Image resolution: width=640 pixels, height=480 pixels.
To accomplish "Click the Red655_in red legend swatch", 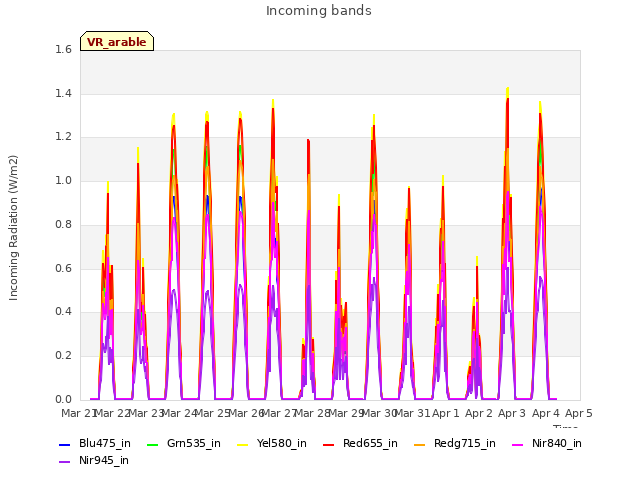I will coord(329,444).
